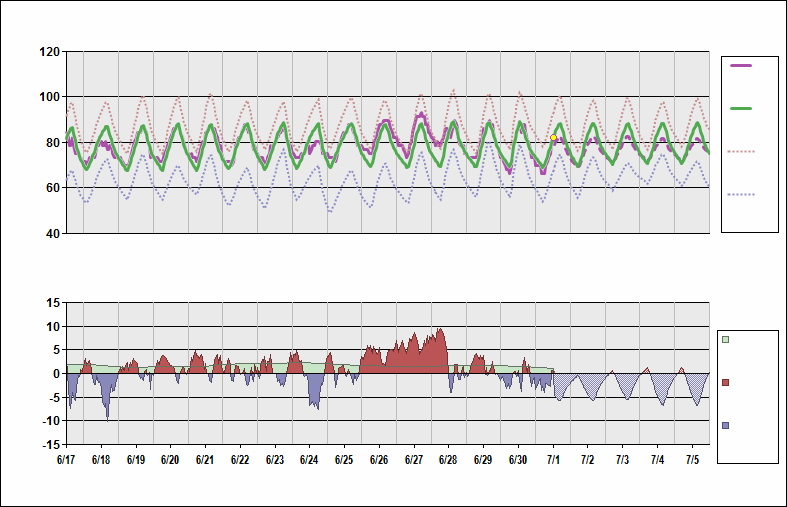Click the 7/5 date label
The width and height of the screenshot is (787, 507).
click(x=692, y=460)
